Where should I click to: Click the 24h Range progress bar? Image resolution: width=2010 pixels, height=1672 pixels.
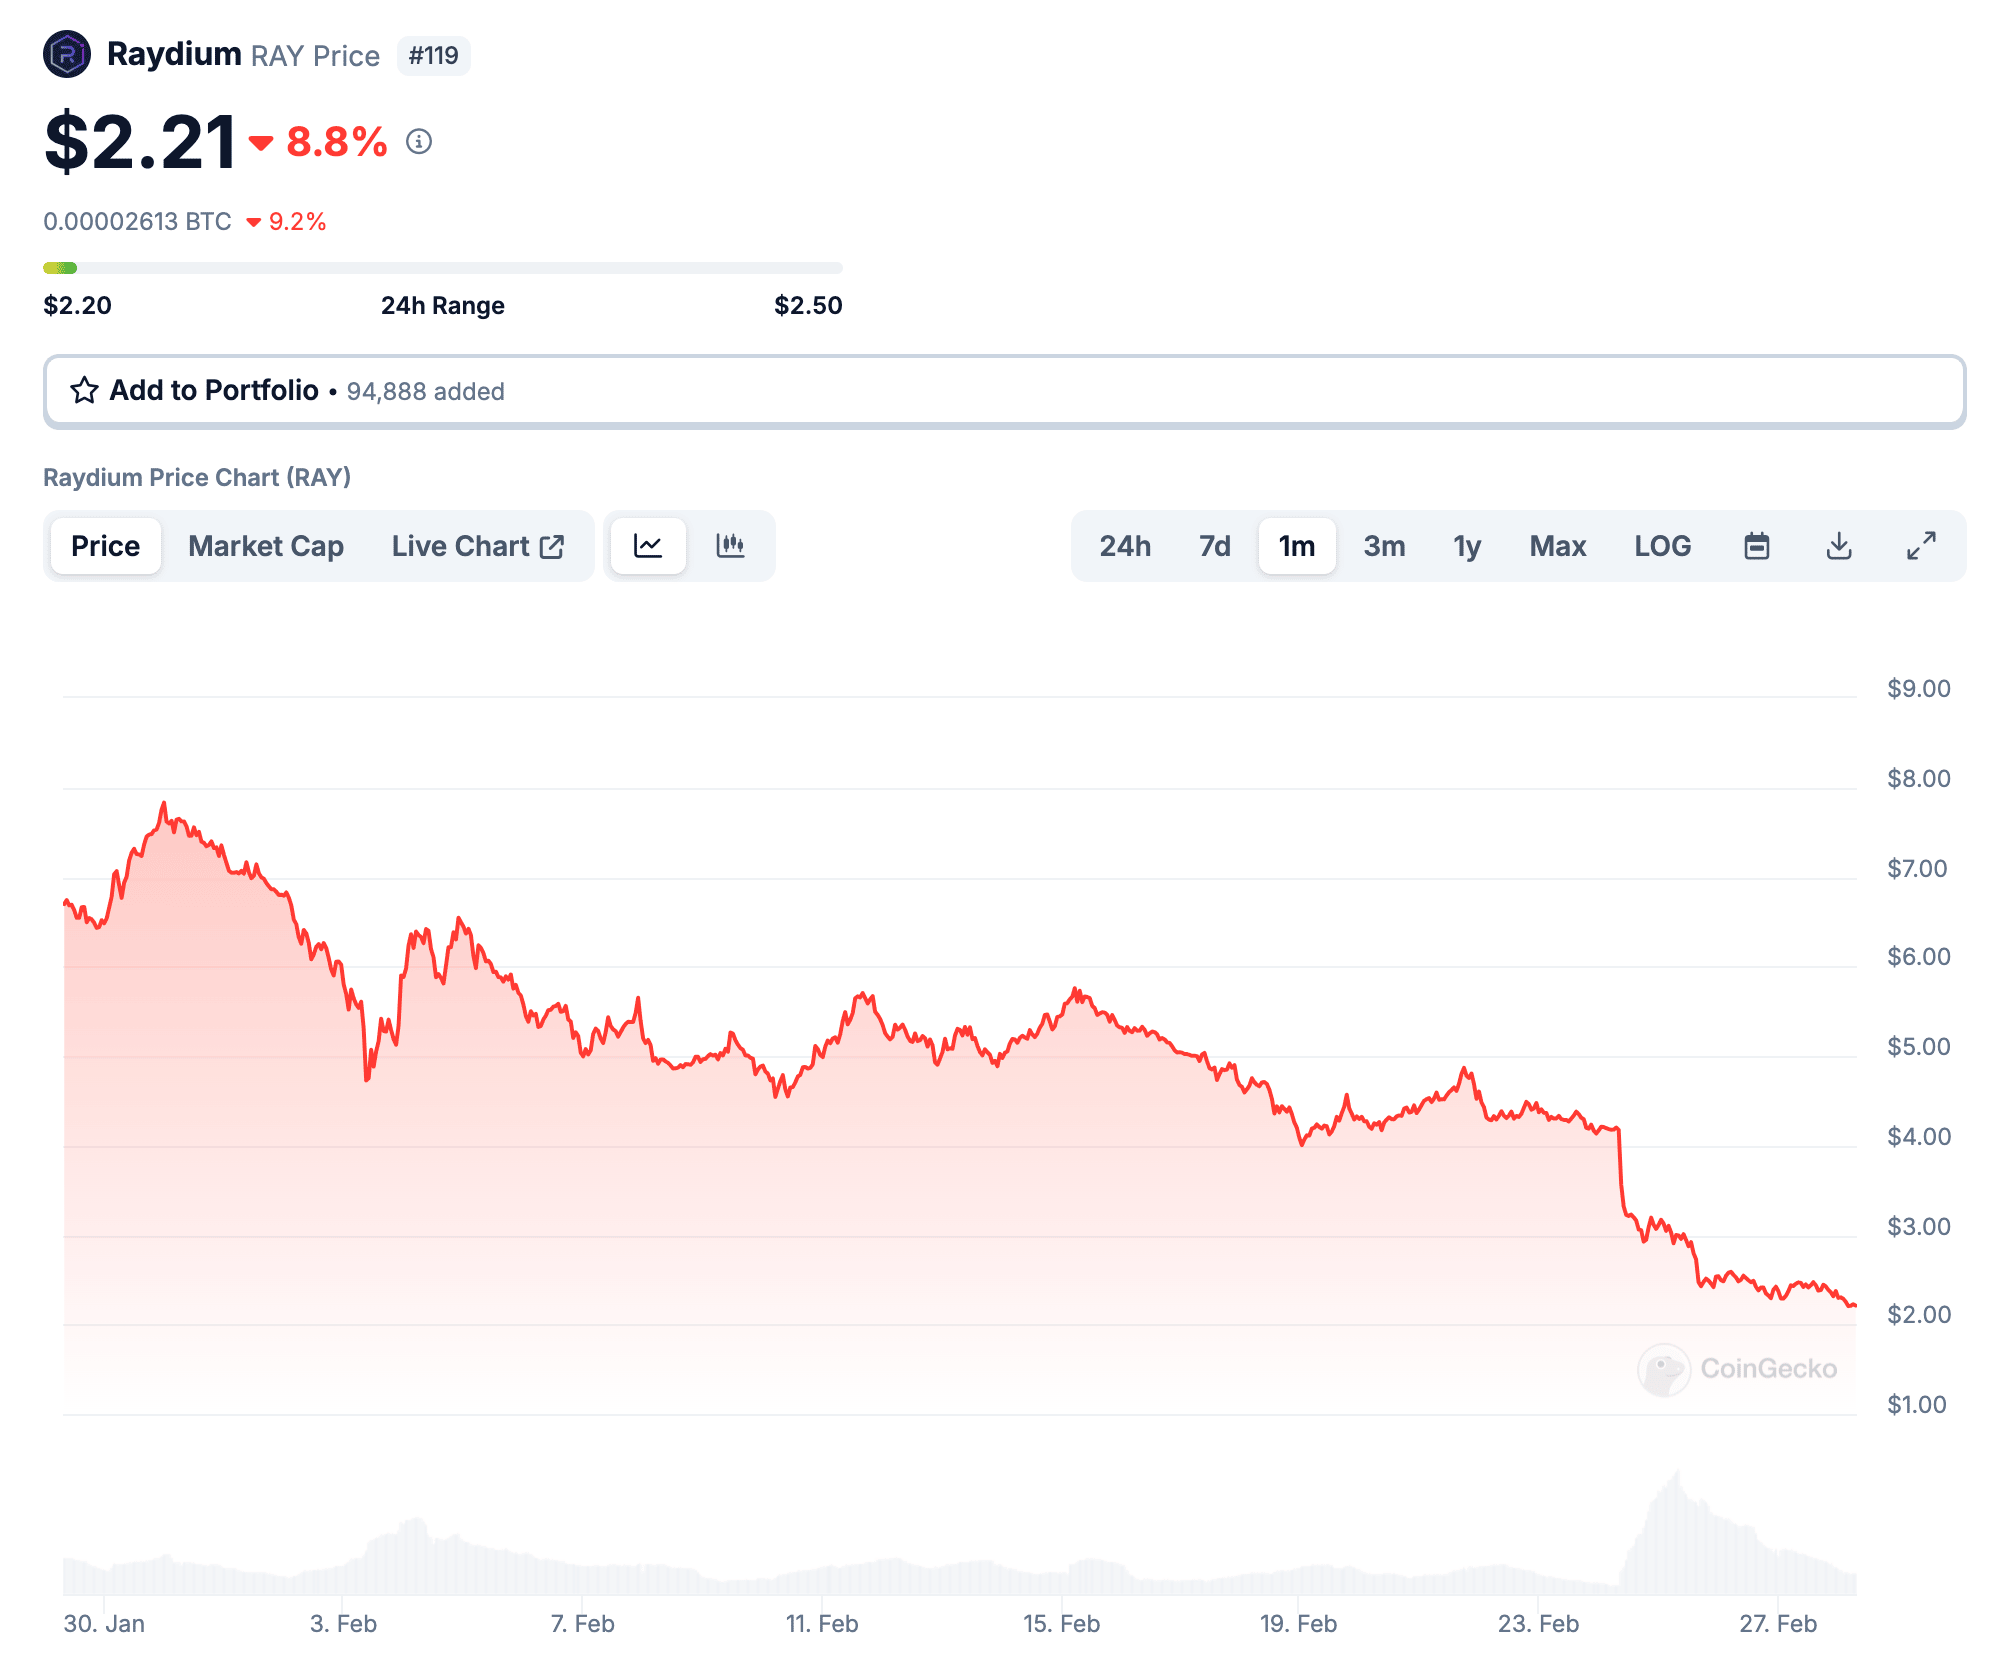pos(443,268)
